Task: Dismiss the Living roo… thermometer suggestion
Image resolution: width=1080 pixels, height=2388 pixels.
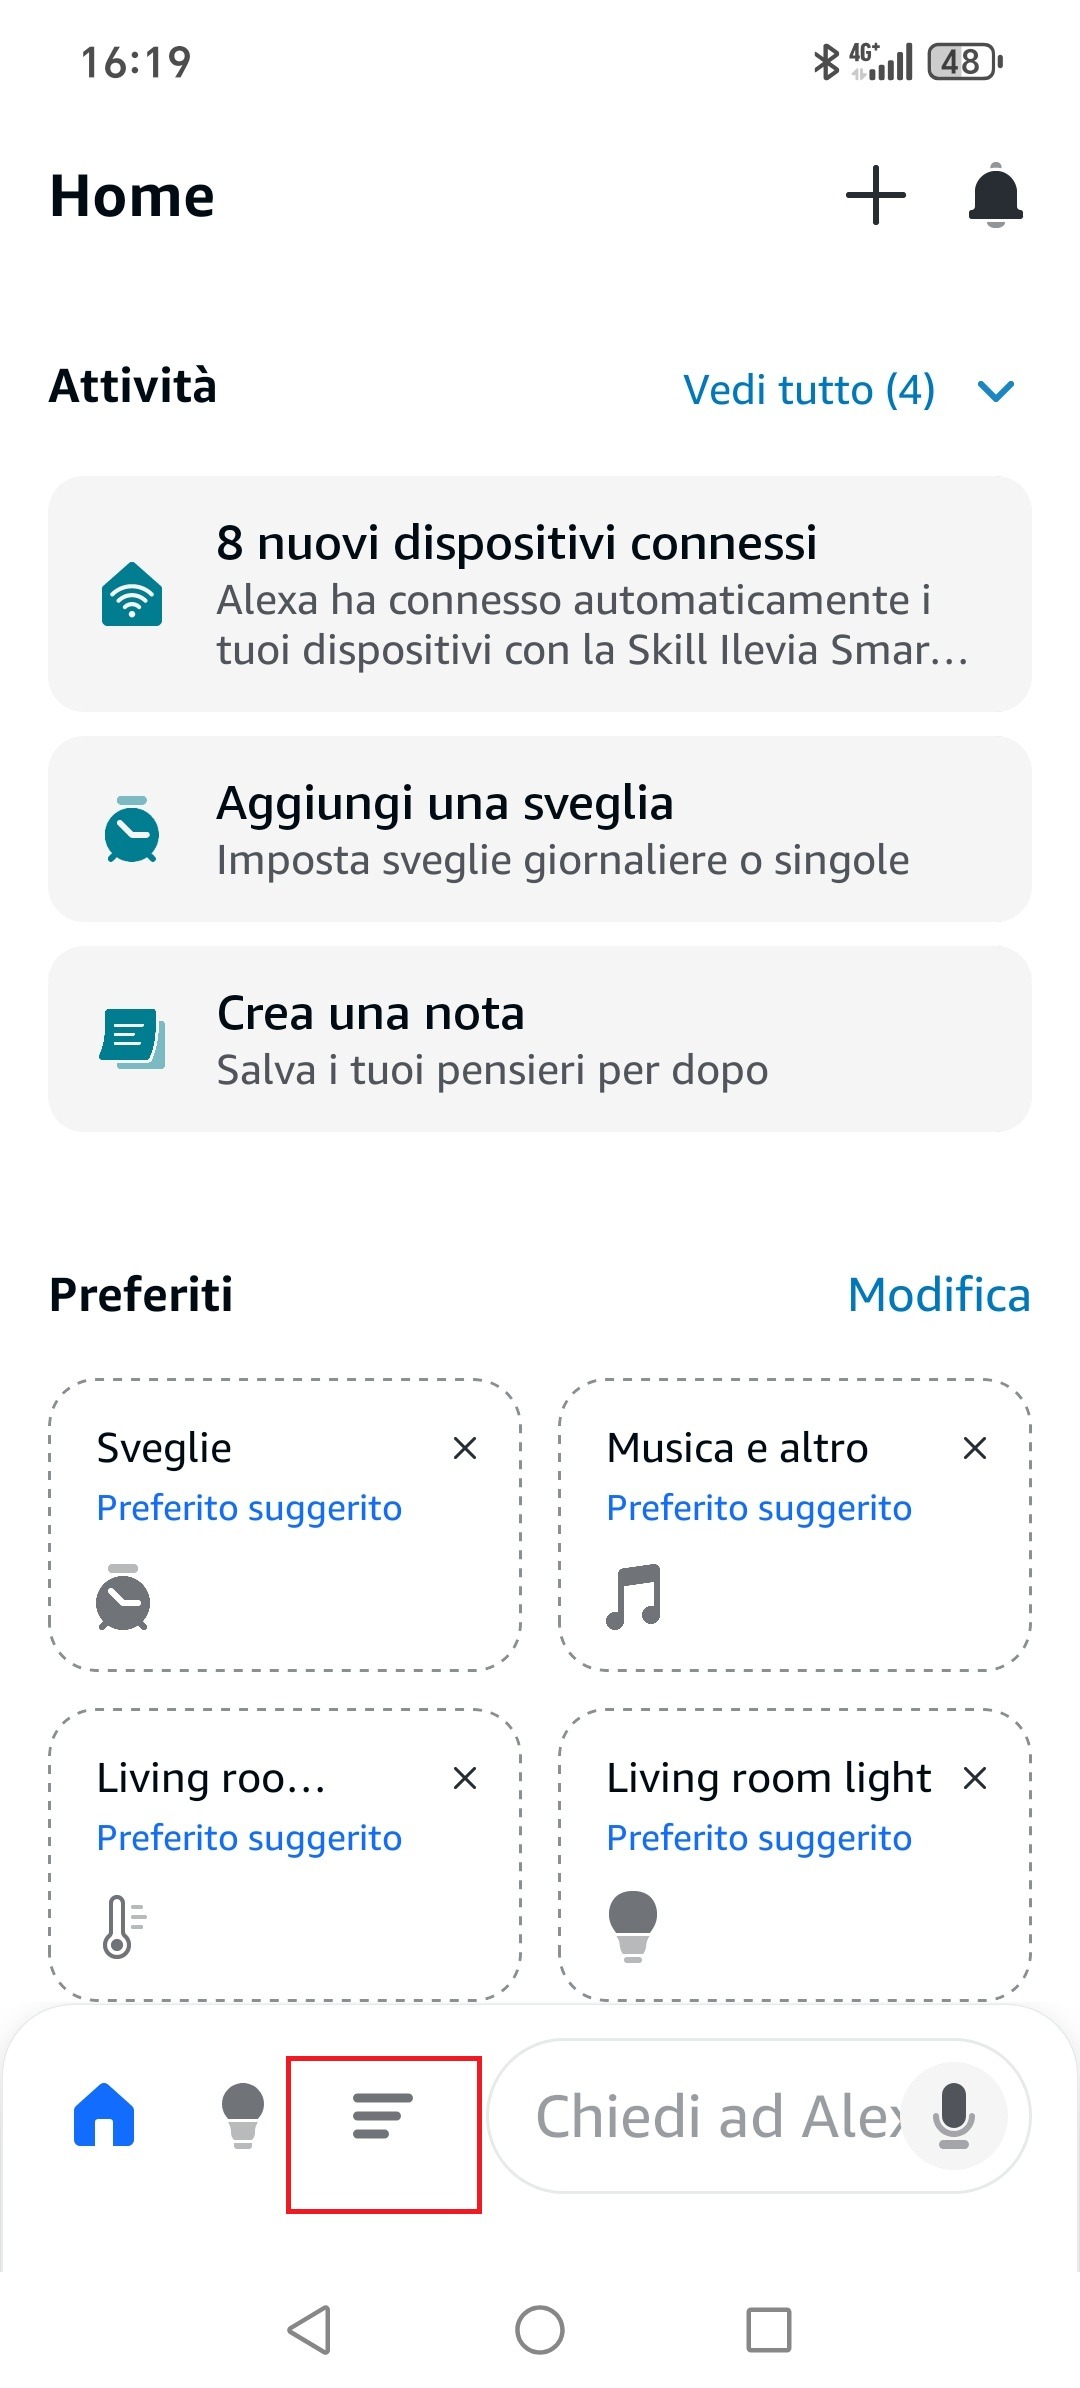Action: point(465,1778)
